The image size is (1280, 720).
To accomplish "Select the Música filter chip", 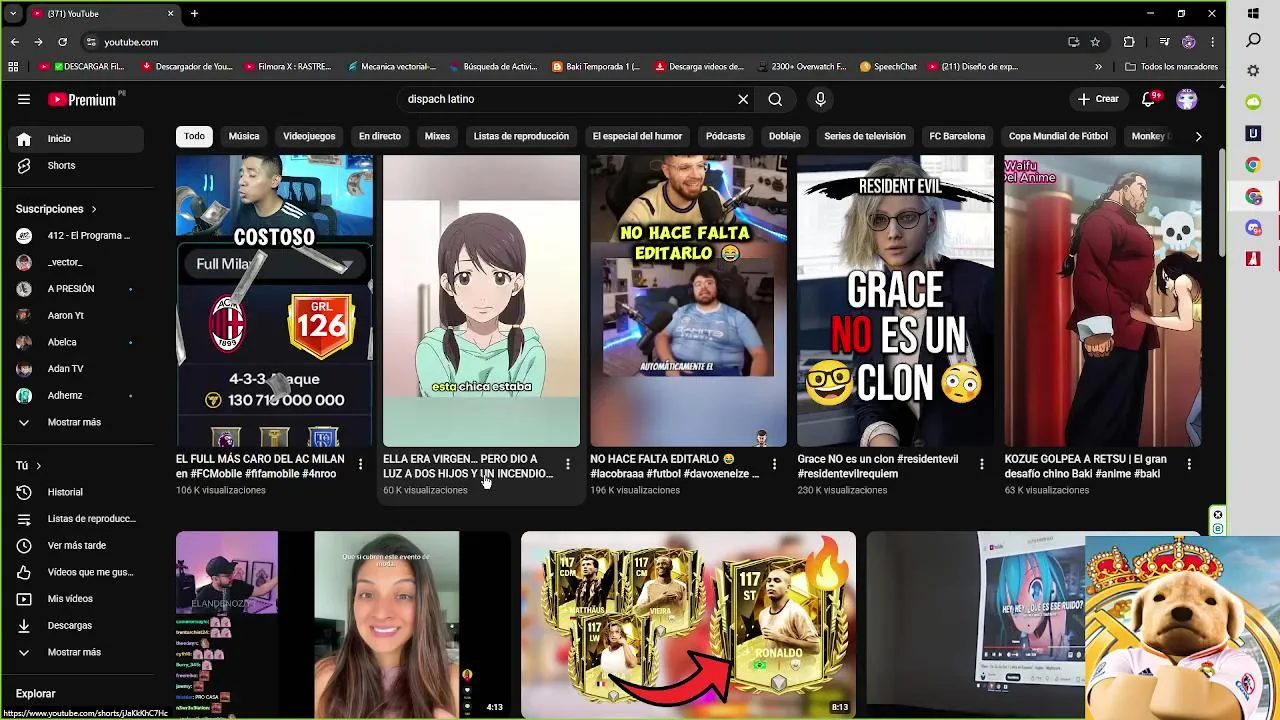I will [x=244, y=136].
